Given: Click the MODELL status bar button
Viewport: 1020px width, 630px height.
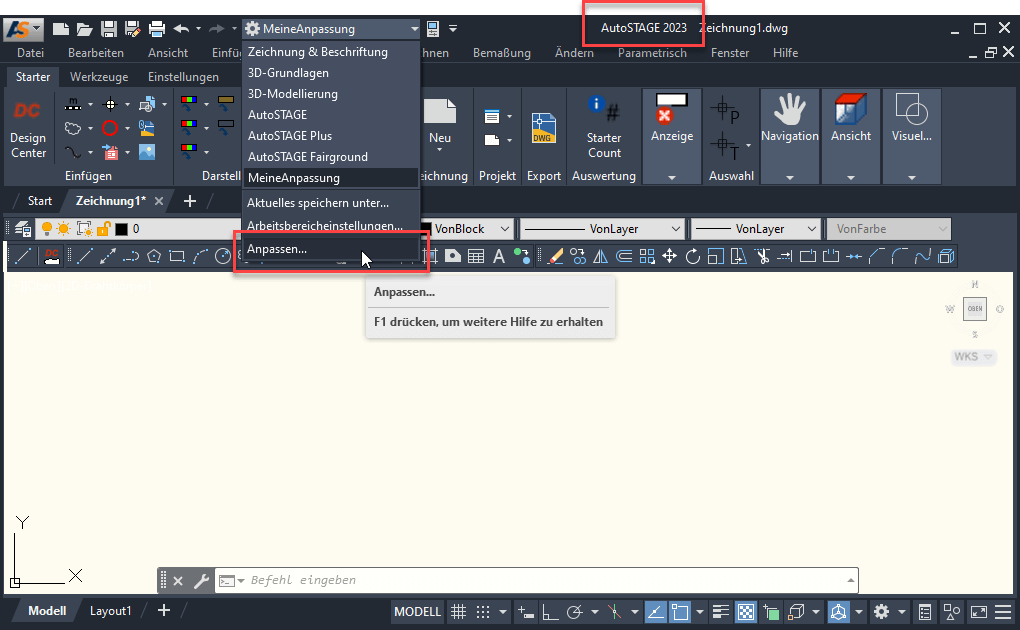Looking at the screenshot, I should point(418,612).
